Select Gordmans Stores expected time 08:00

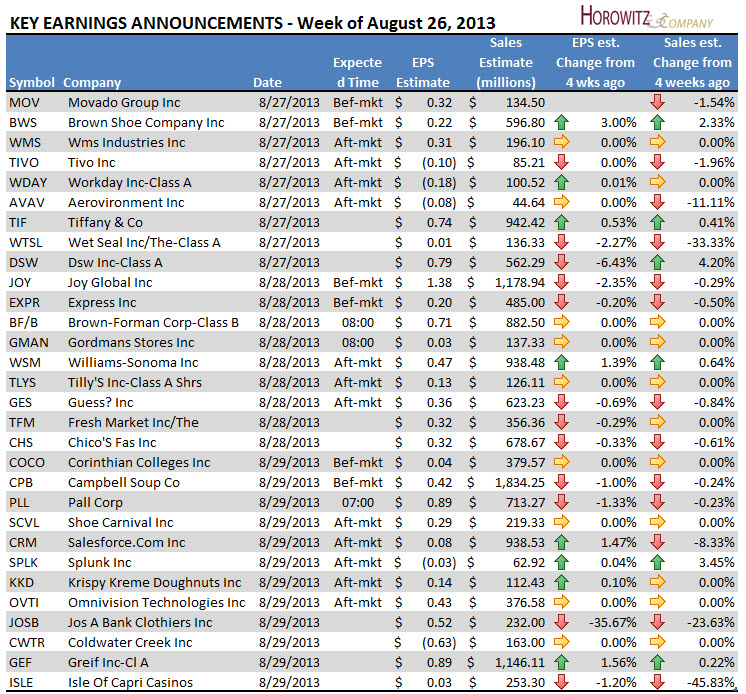358,342
